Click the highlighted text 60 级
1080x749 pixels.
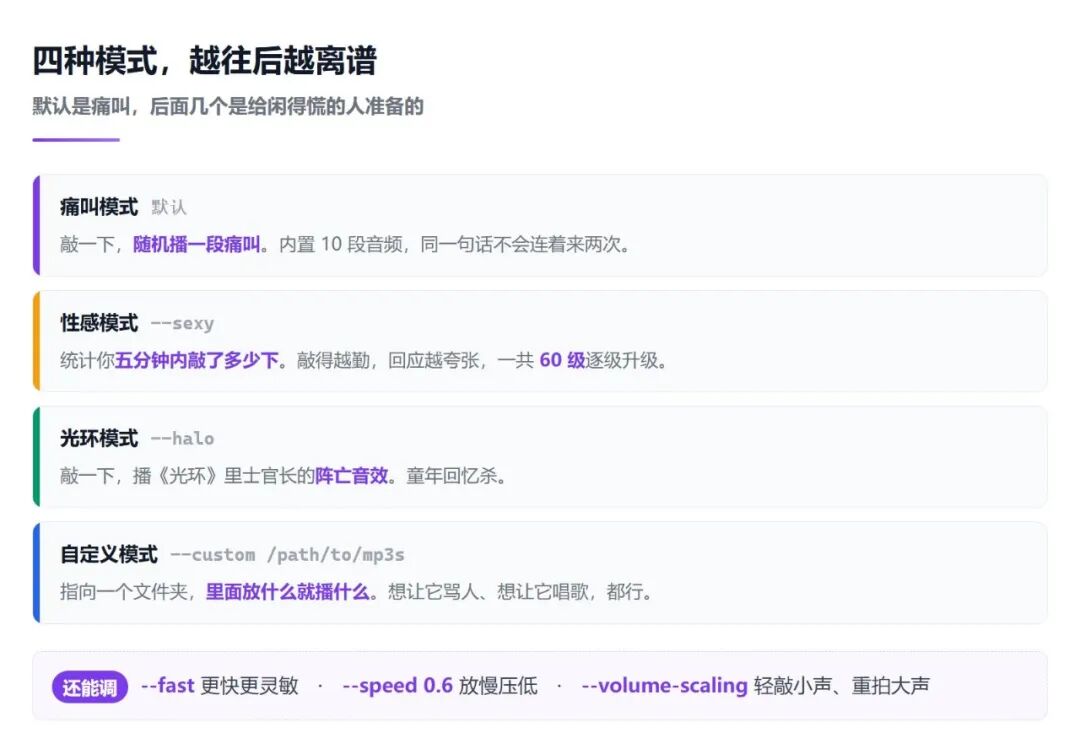[562, 360]
